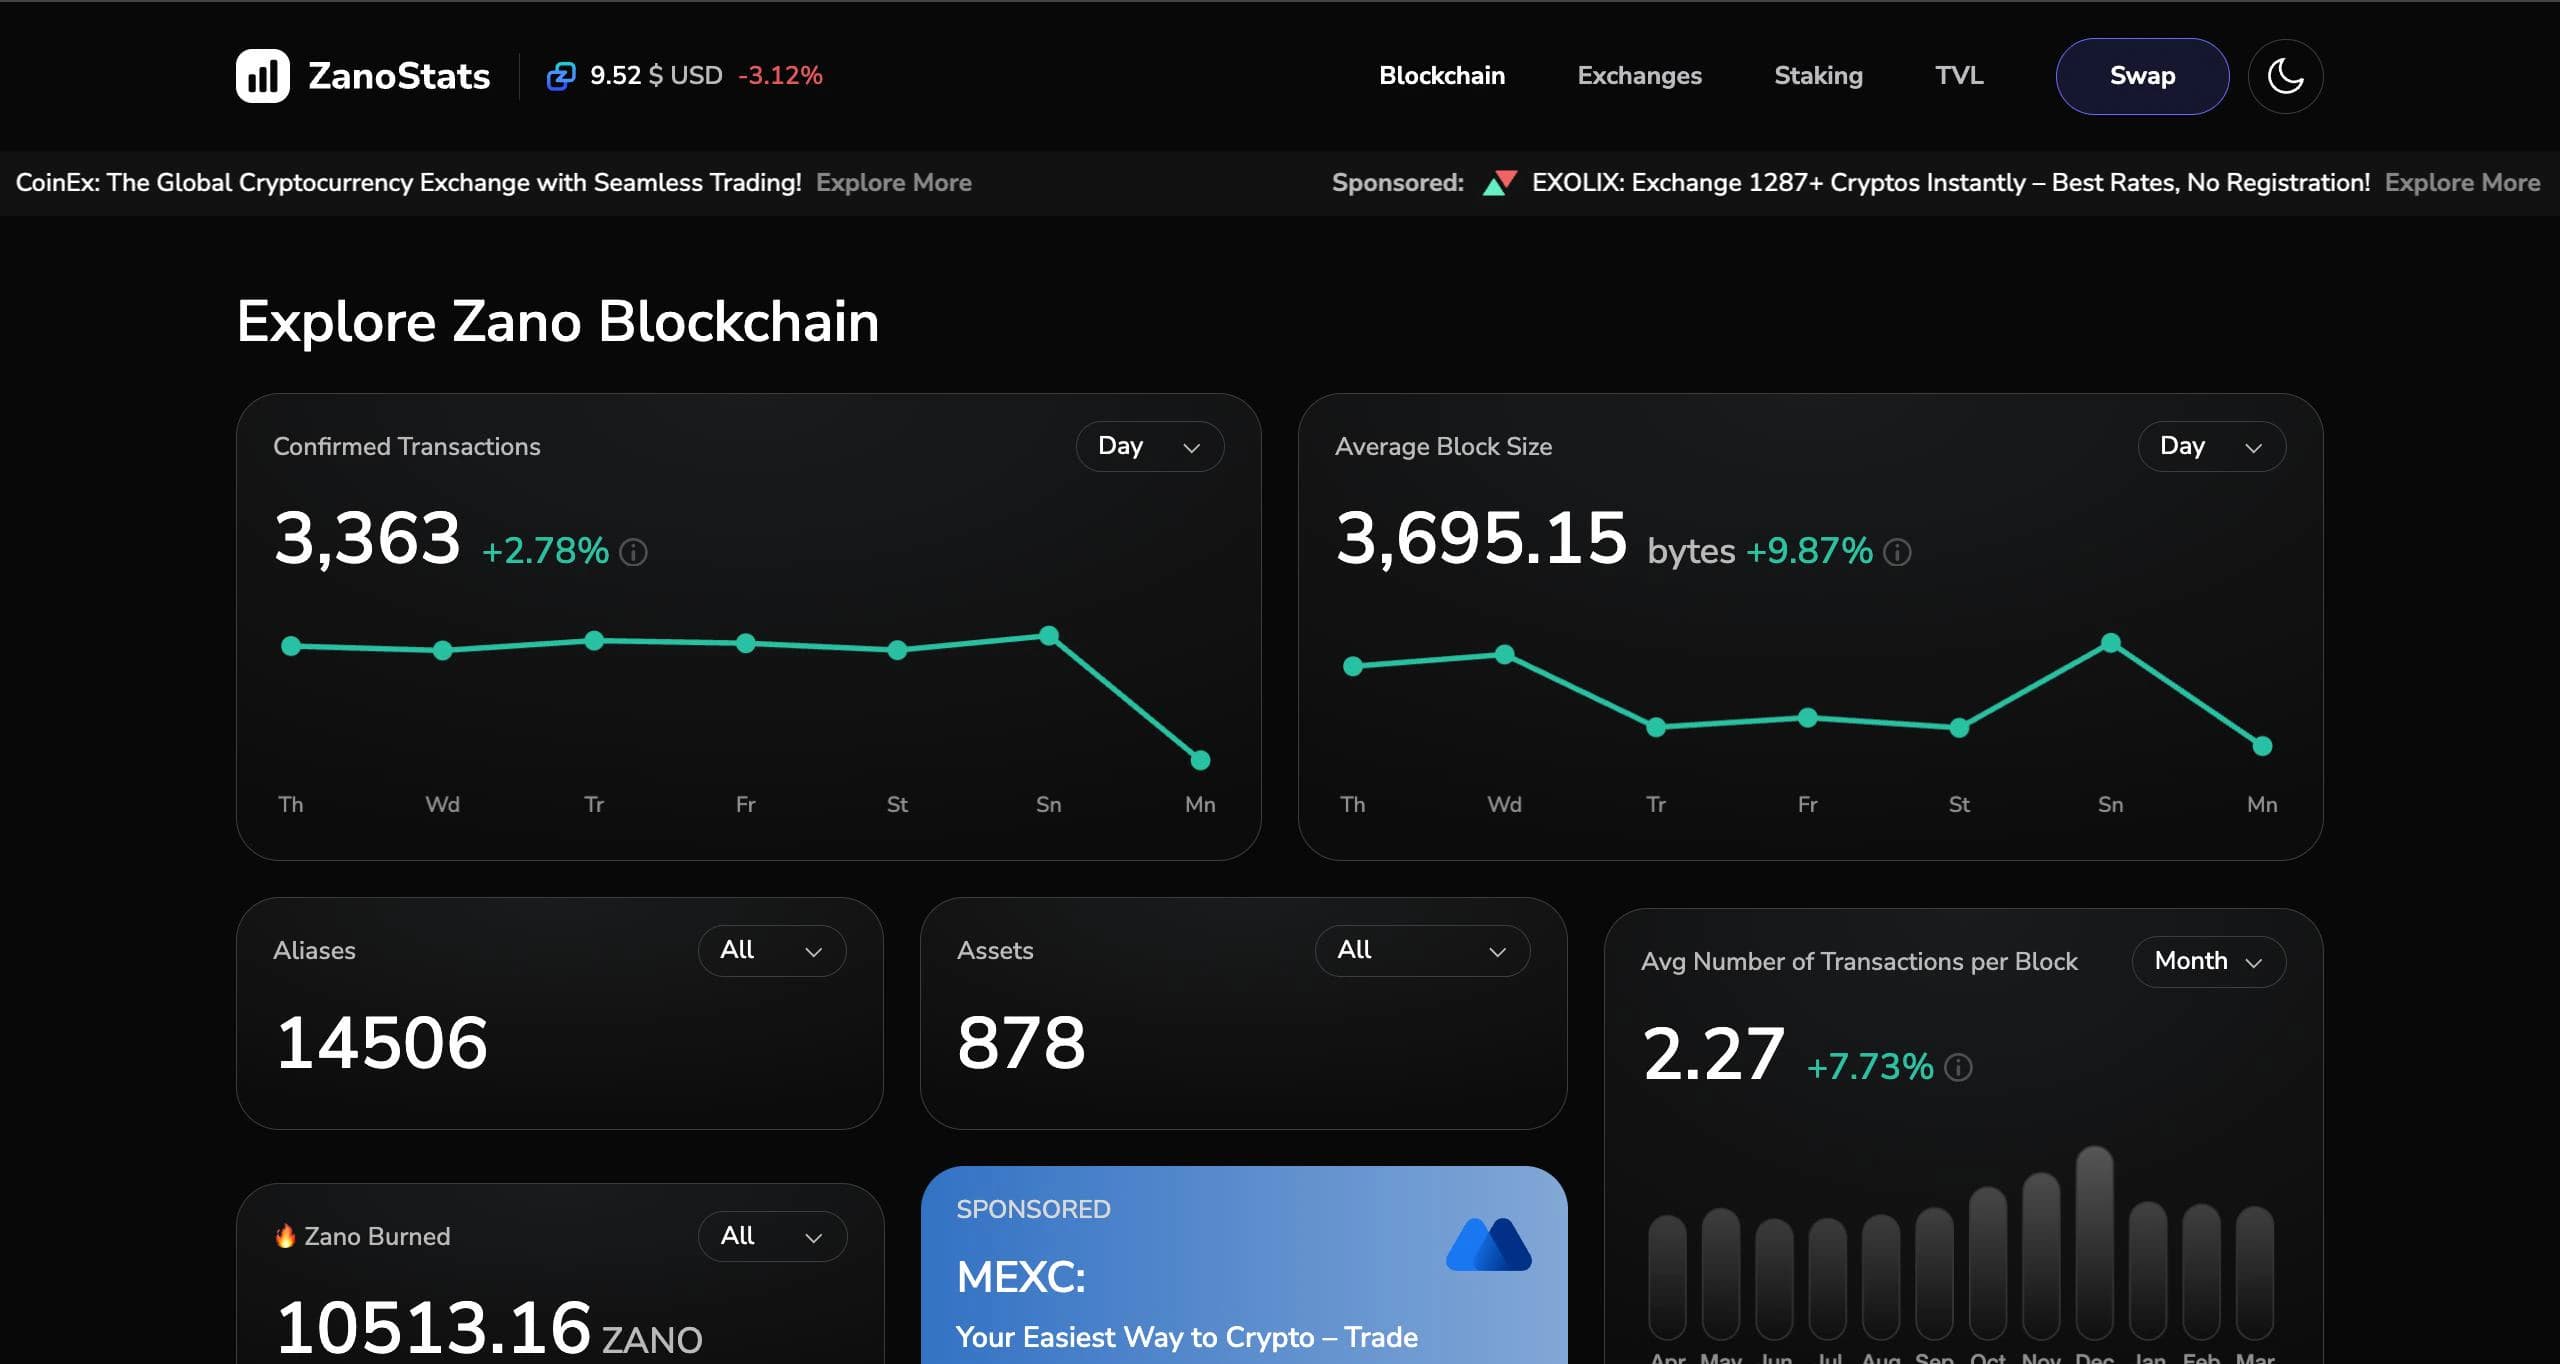Click the flame icon beside Zano Burned
Viewport: 2560px width, 1364px height.
285,1236
